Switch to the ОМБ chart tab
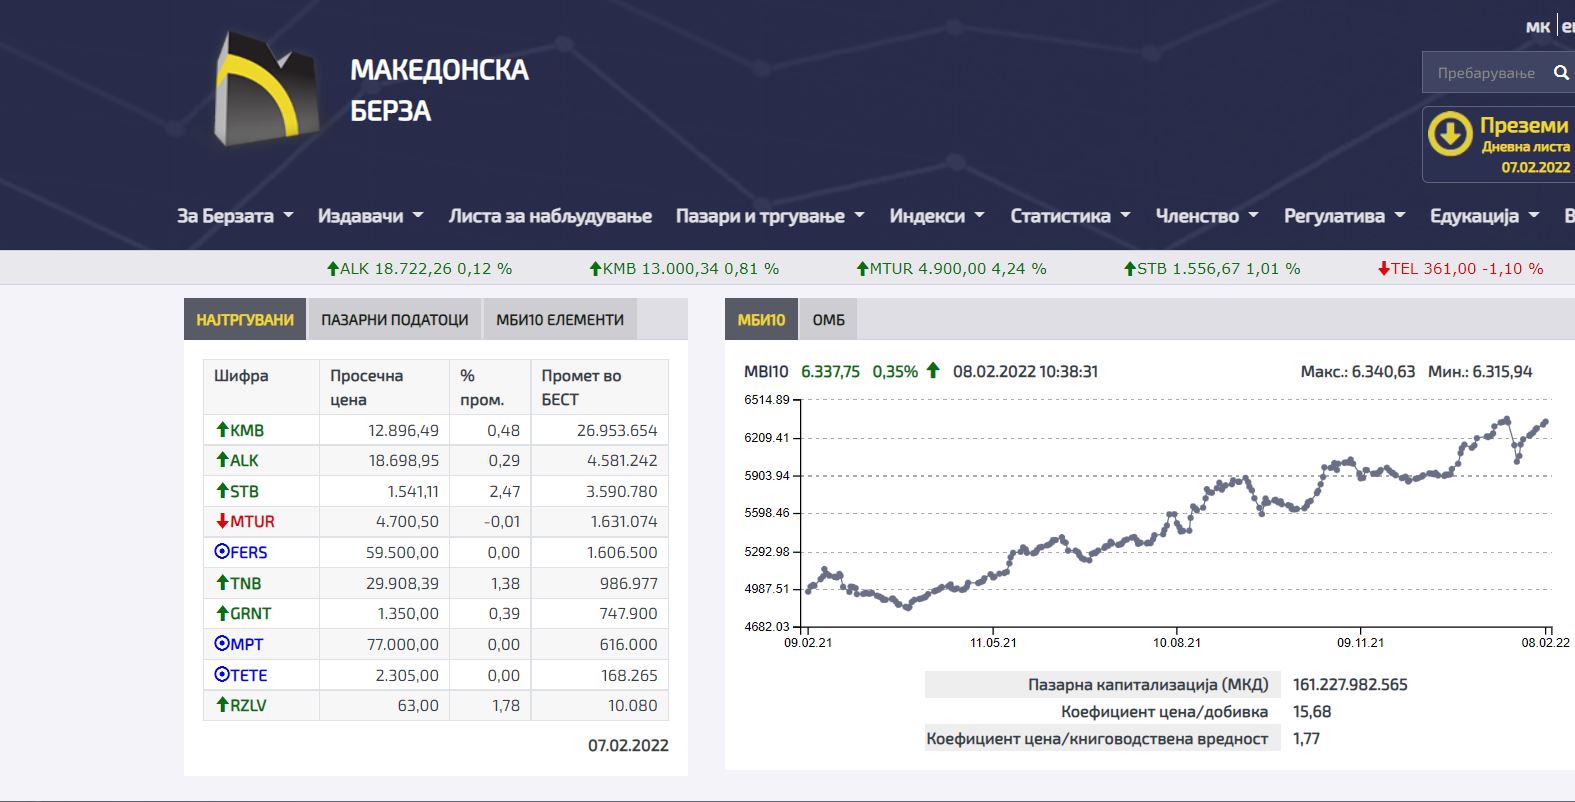The image size is (1575, 802). 828,320
